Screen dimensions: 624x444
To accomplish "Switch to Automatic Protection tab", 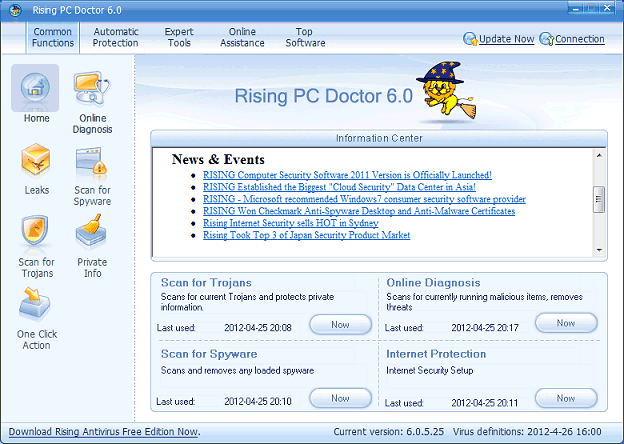I will point(116,37).
